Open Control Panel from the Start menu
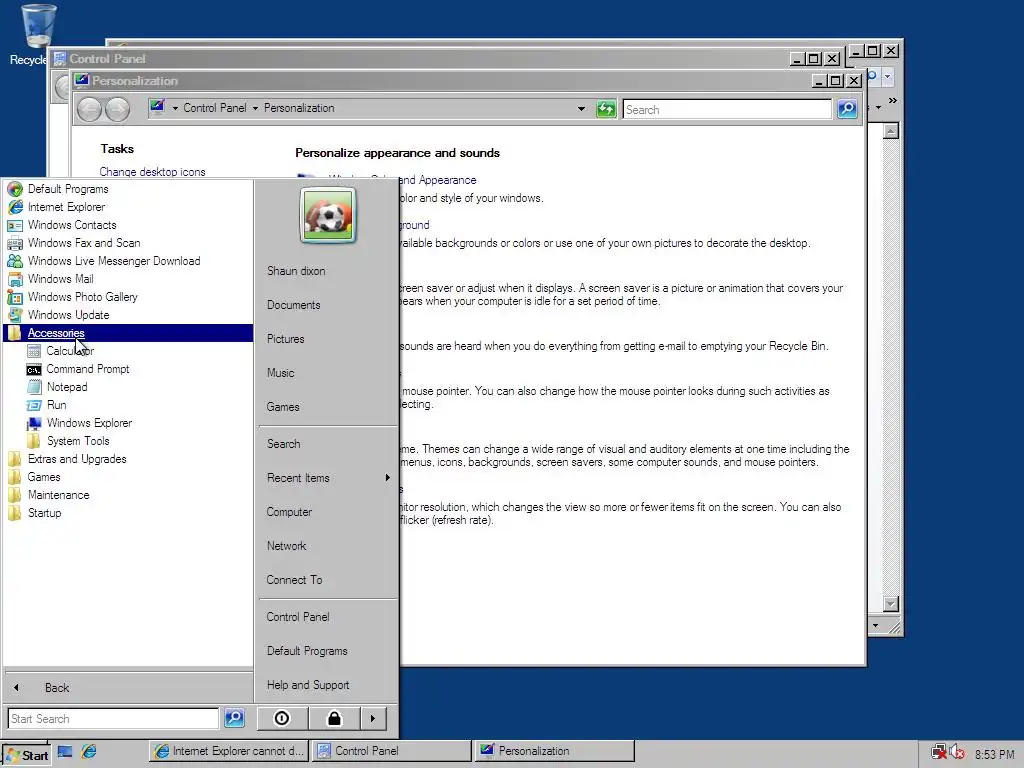The height and width of the screenshot is (768, 1024). pos(298,617)
